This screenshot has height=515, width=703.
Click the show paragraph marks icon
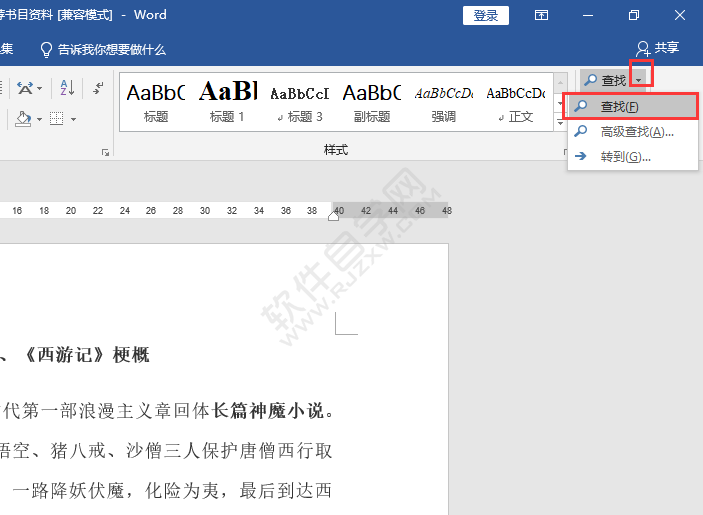tap(97, 89)
